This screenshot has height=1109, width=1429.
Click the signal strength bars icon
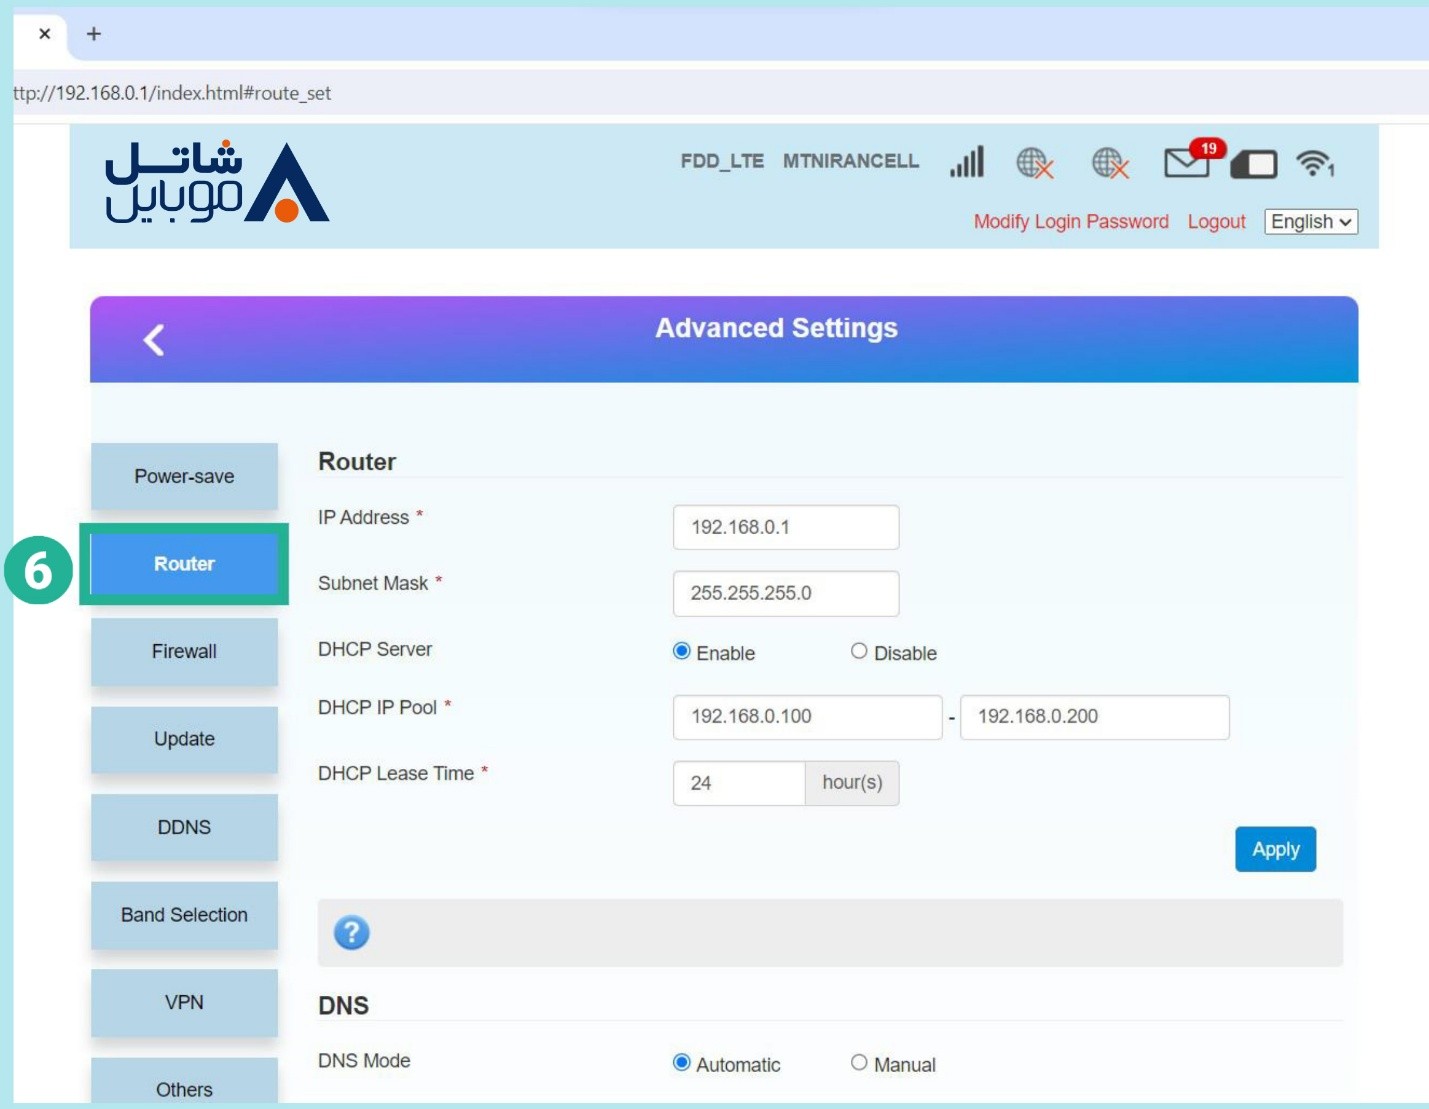coord(967,162)
